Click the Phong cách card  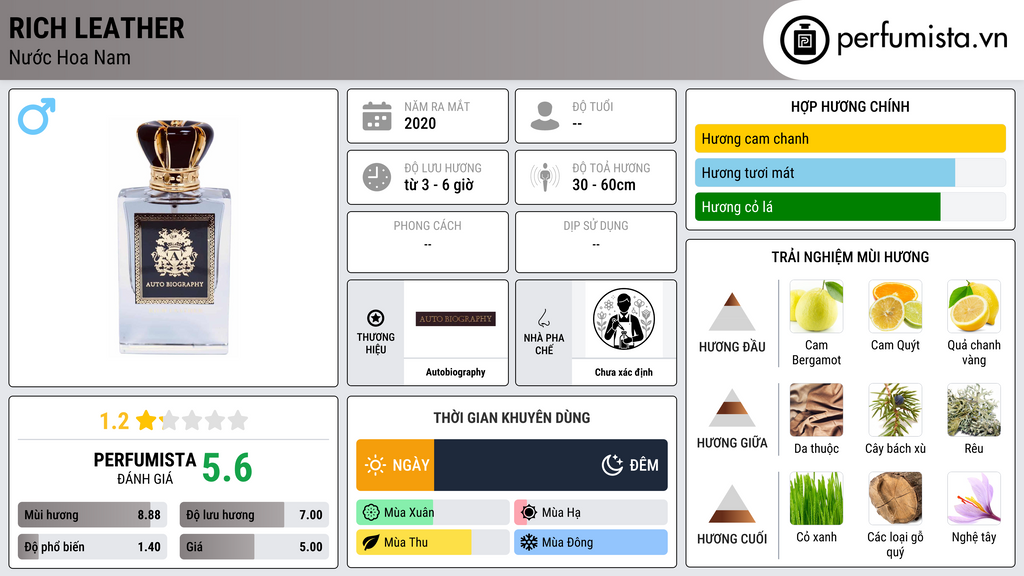(x=428, y=242)
